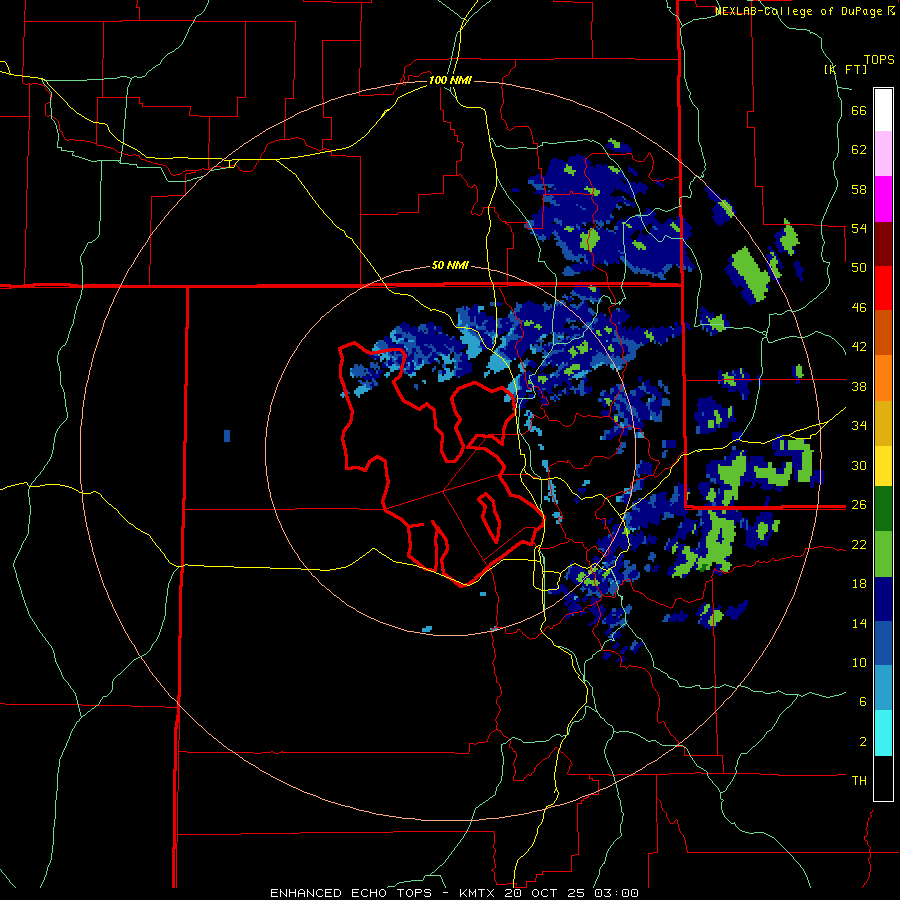Click the '22' legend value
900x900 pixels.
tap(859, 545)
